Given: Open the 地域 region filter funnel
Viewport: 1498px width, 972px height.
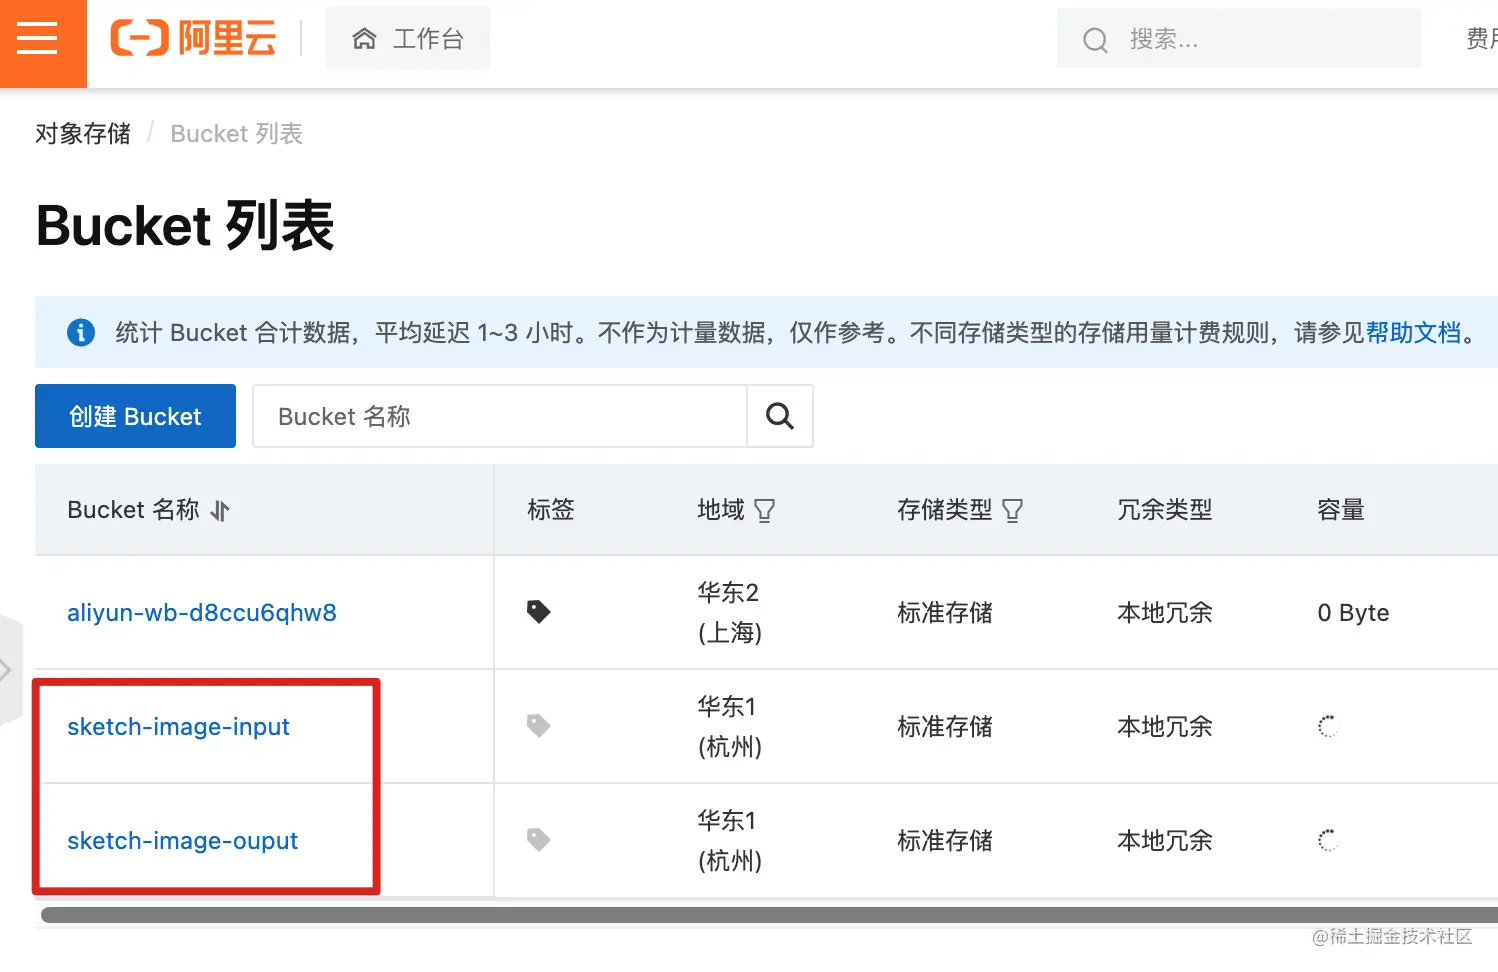Looking at the screenshot, I should click(x=765, y=511).
